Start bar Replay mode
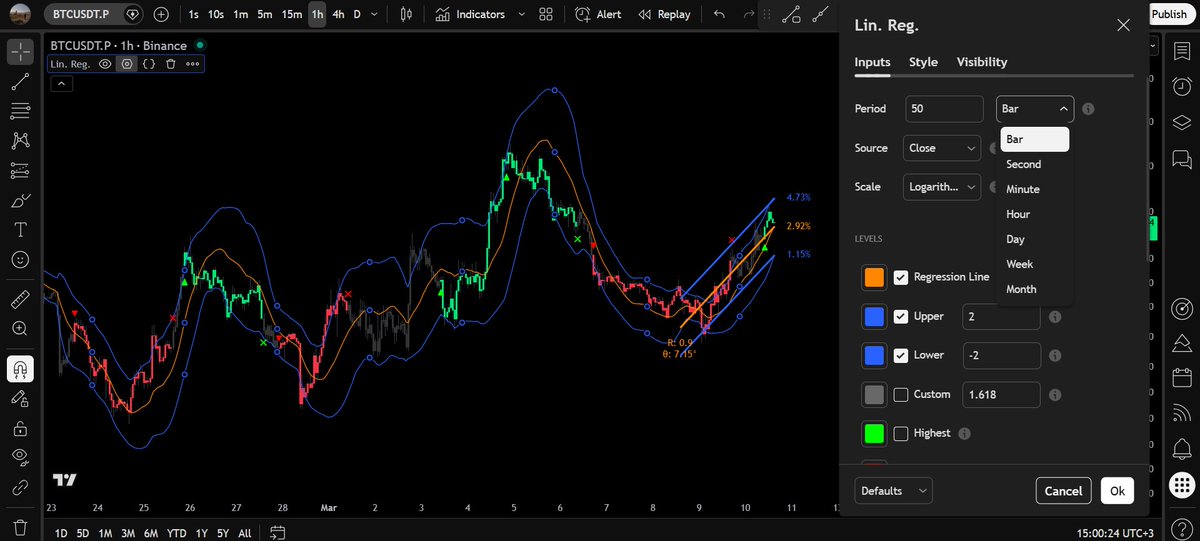This screenshot has height=541, width=1200. 664,14
